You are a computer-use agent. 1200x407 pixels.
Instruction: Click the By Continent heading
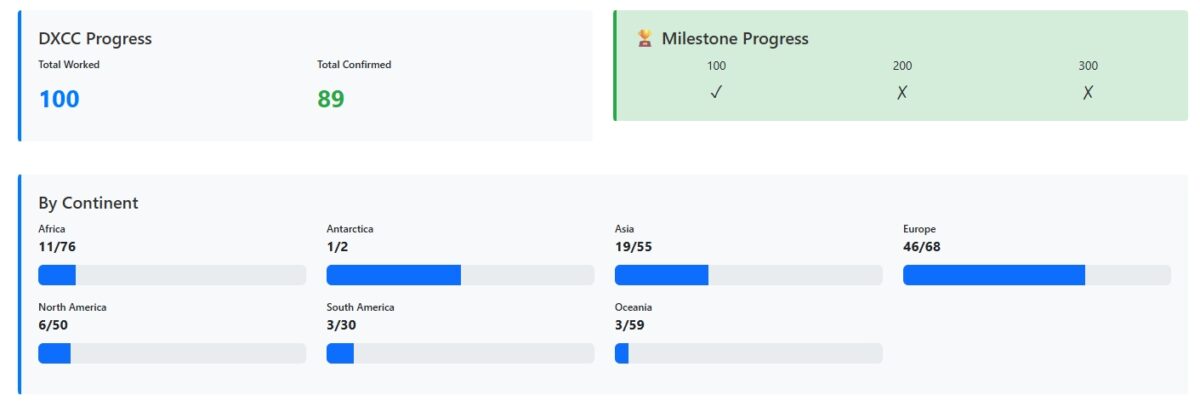coord(88,203)
